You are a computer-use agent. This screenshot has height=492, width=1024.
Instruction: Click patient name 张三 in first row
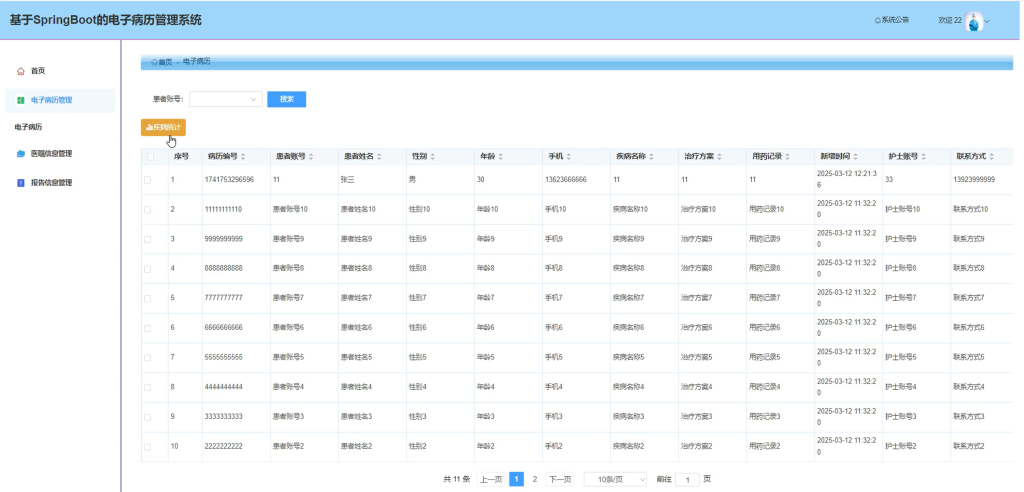[347, 180]
